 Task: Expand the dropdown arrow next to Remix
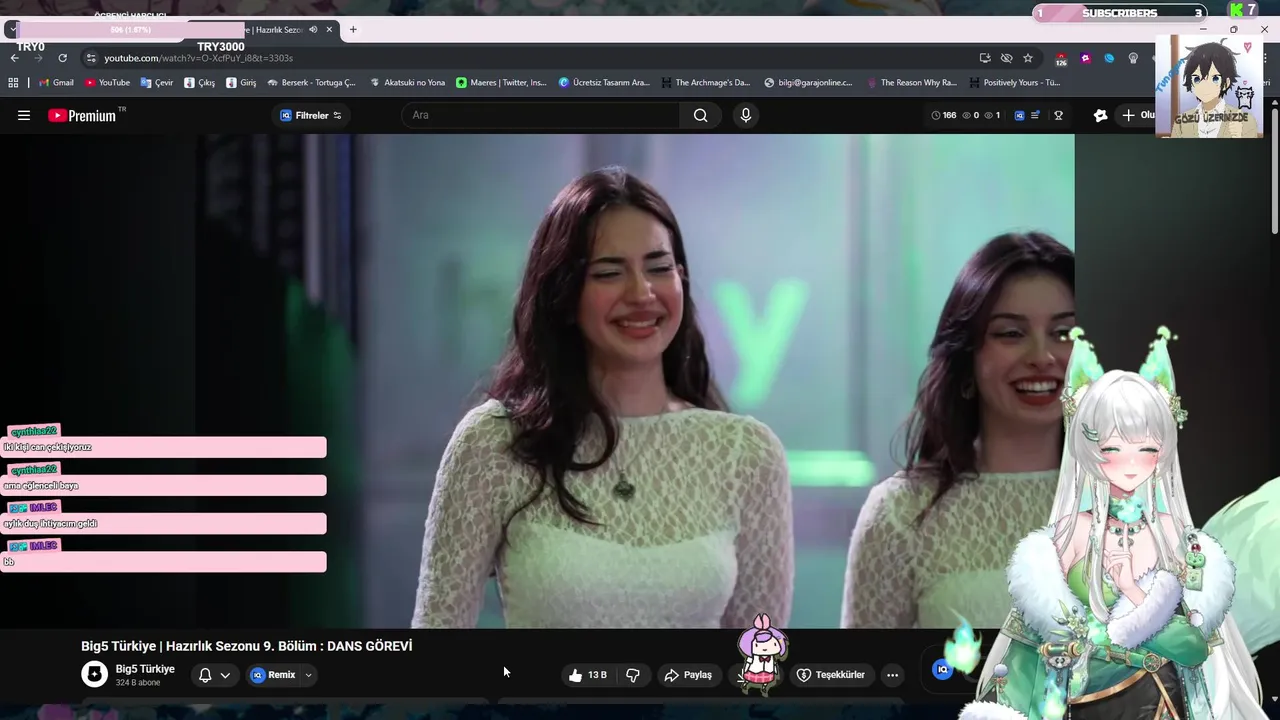(308, 675)
